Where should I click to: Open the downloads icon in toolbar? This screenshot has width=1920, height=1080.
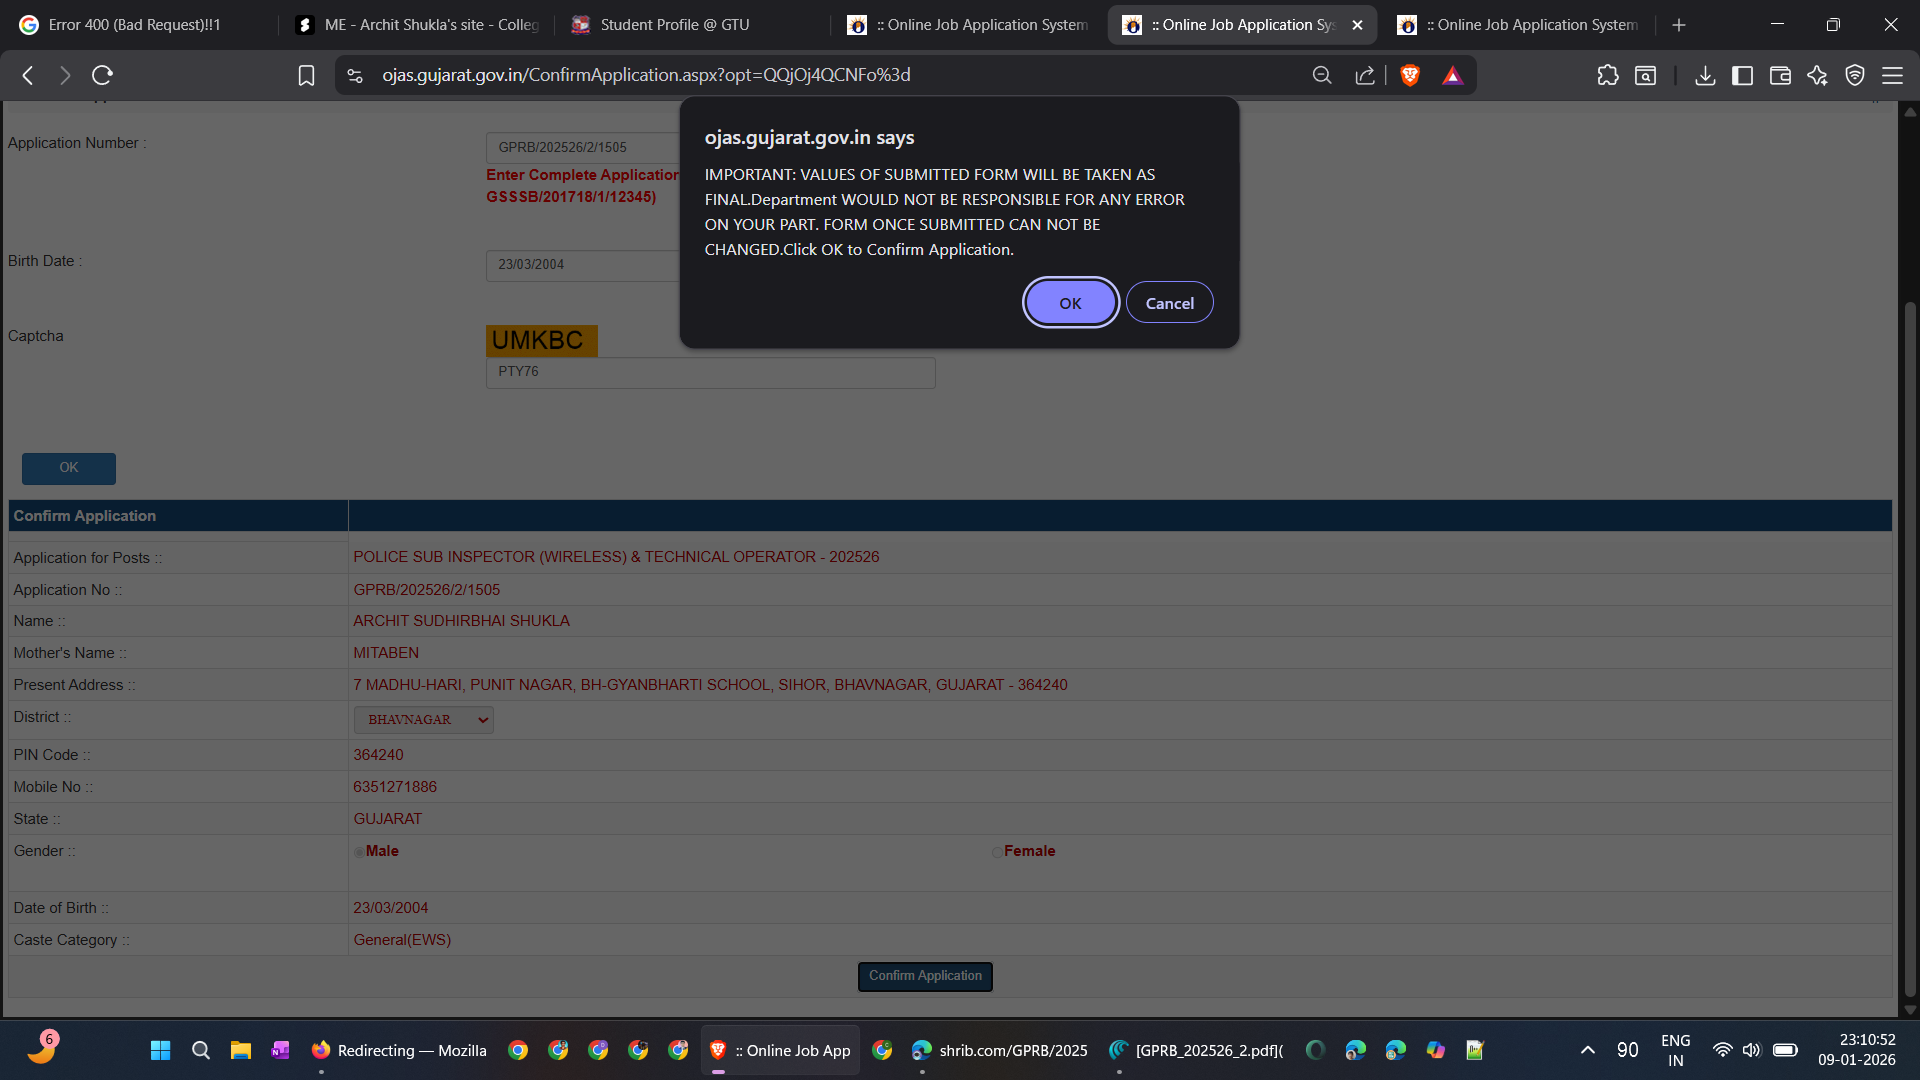1705,75
